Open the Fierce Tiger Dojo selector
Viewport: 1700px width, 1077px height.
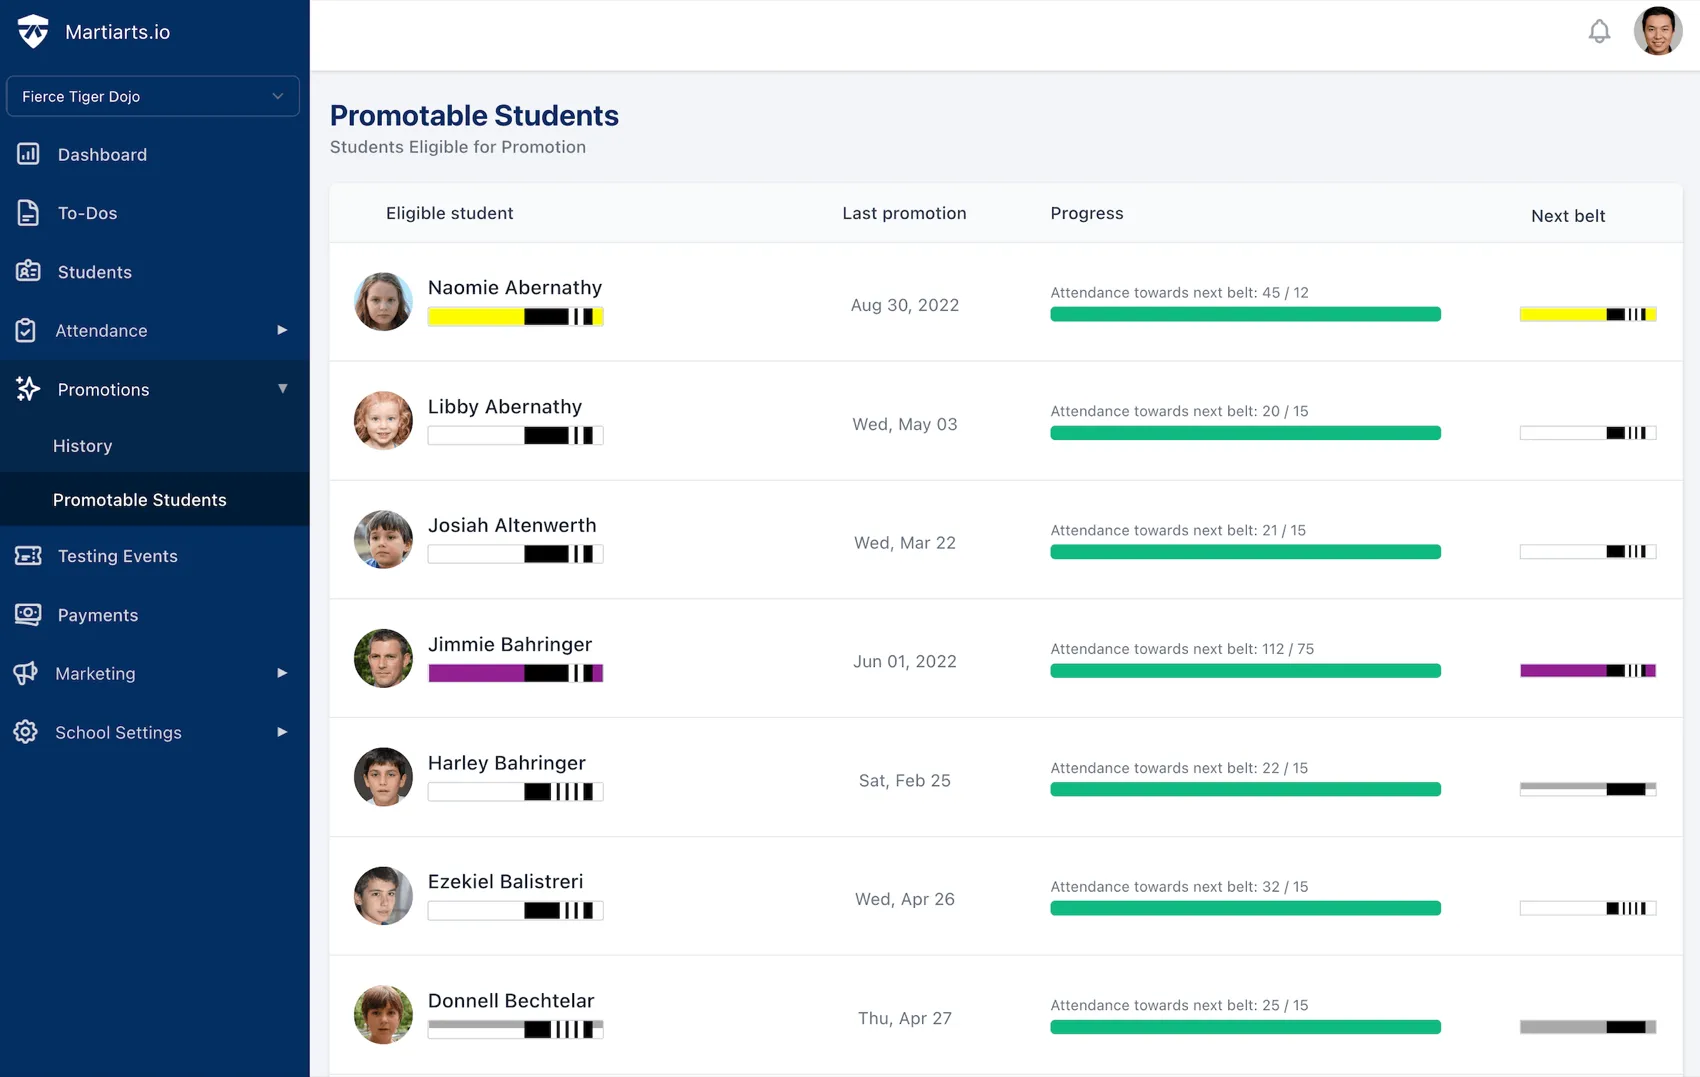click(x=152, y=96)
